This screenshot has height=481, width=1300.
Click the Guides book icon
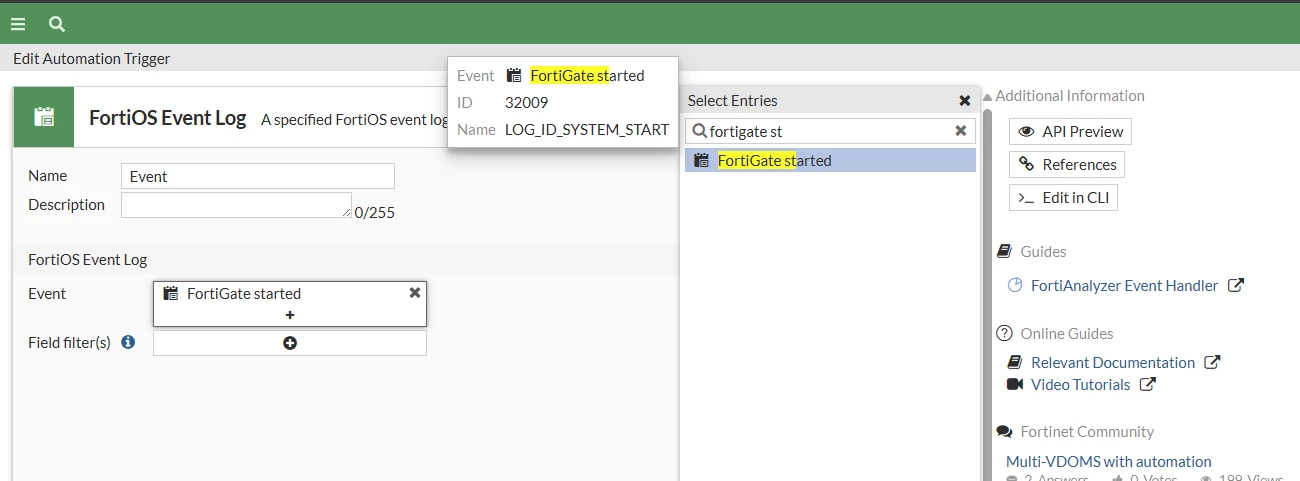coord(1005,251)
